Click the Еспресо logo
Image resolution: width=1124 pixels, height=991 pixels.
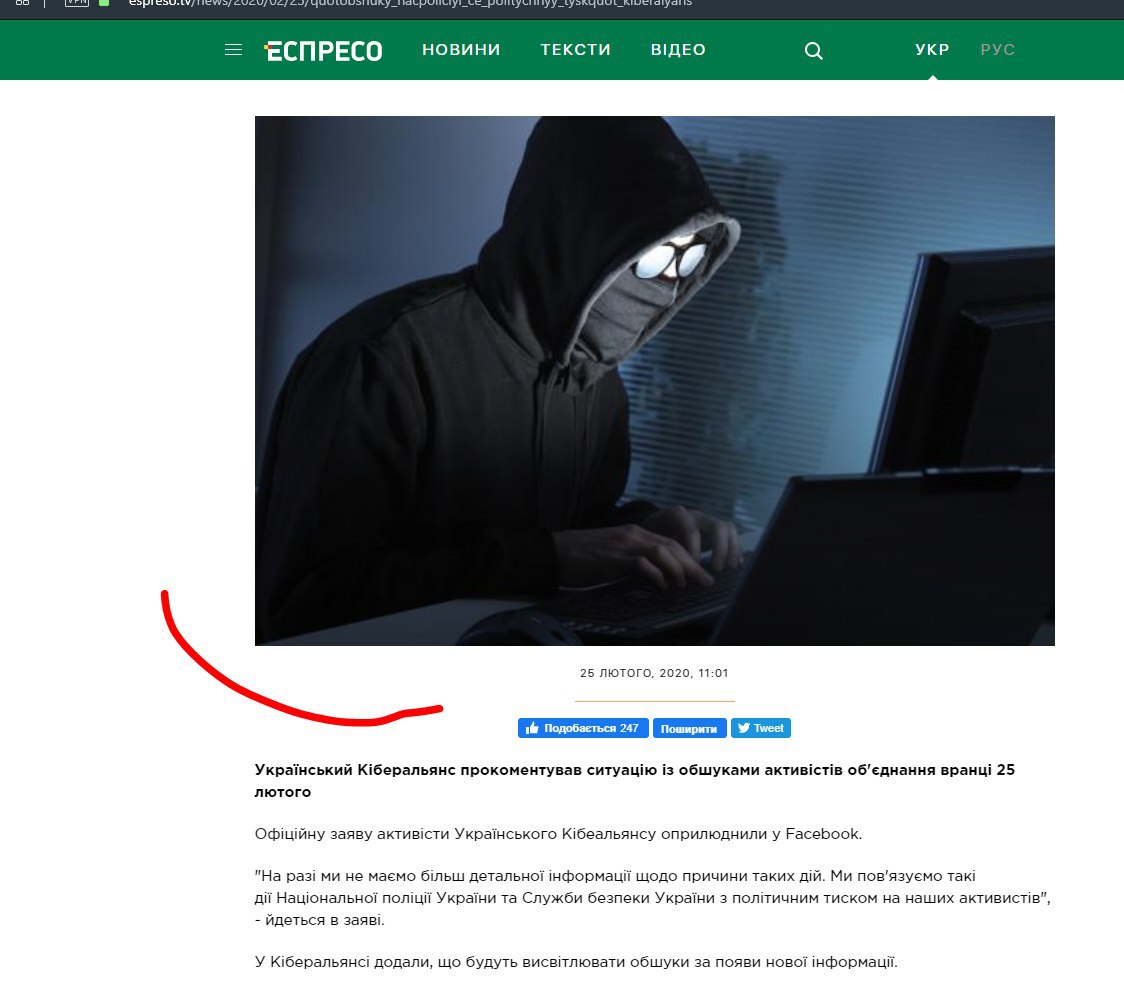pyautogui.click(x=323, y=51)
